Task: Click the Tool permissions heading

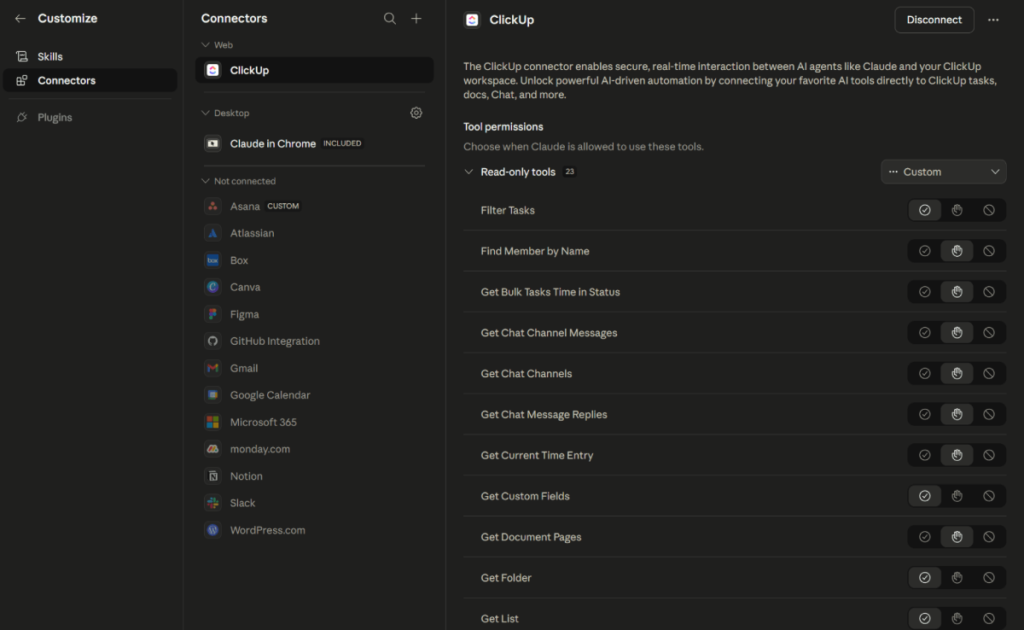Action: 503,127
